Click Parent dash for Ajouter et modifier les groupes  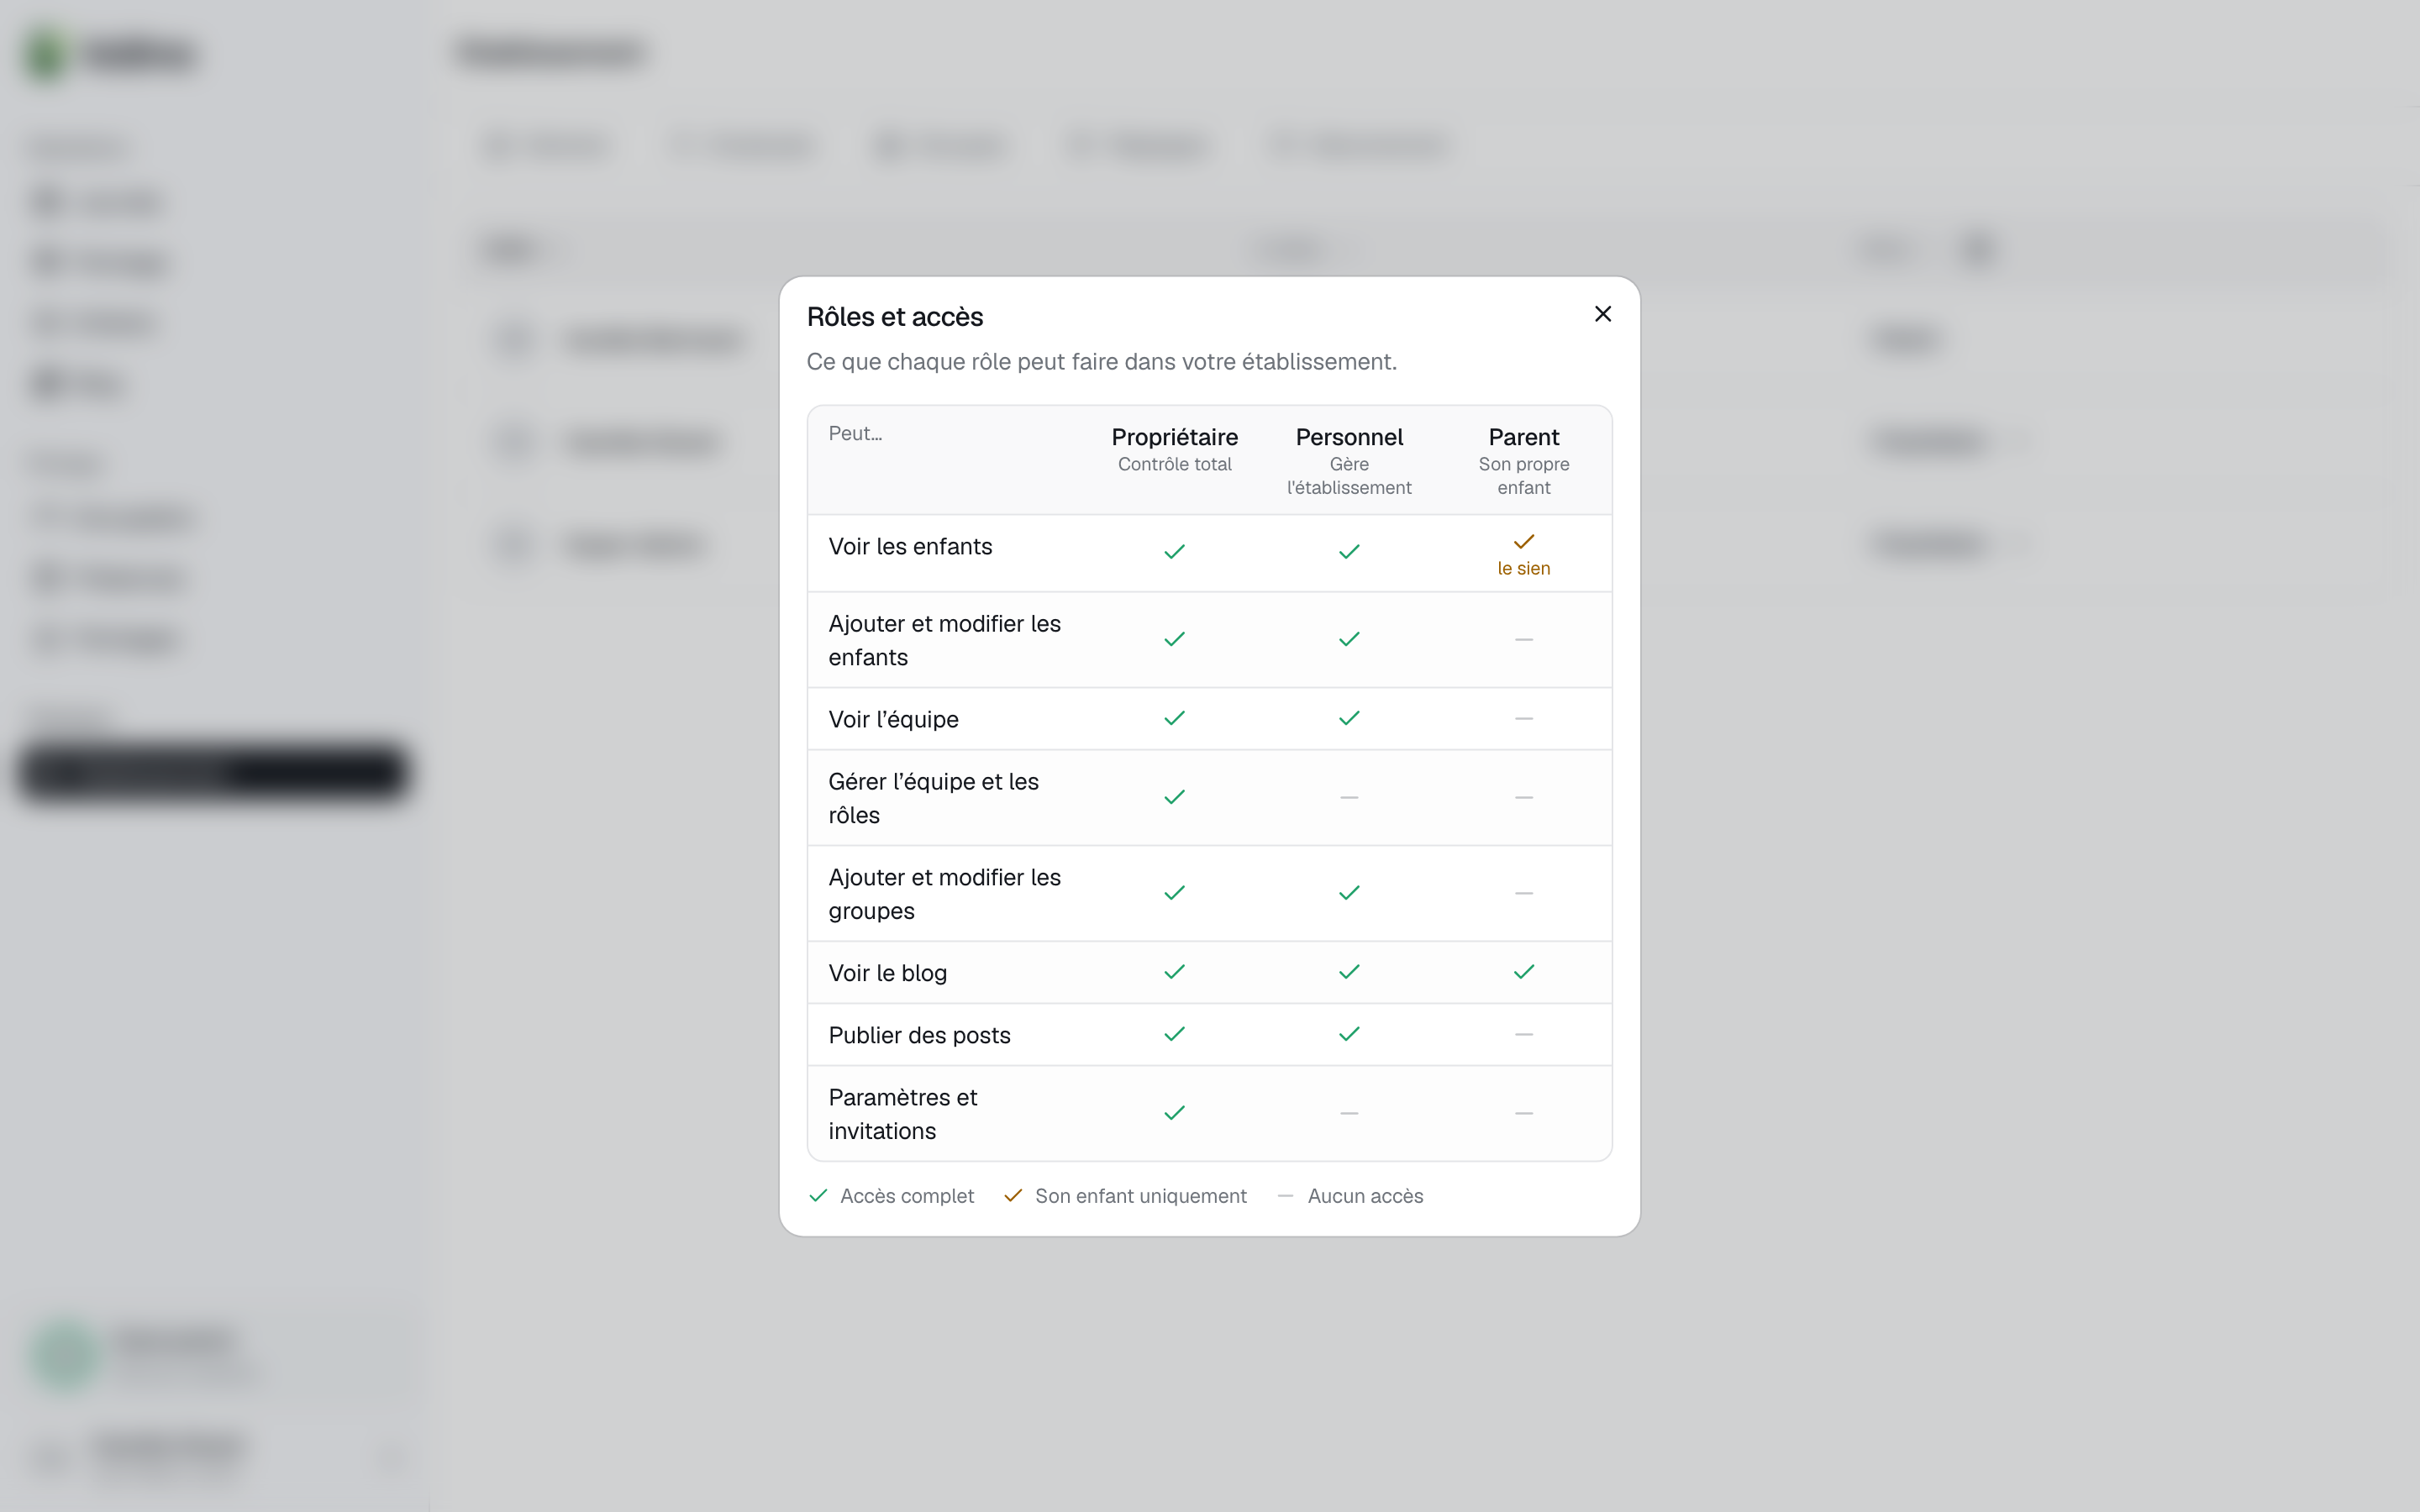1523,893
